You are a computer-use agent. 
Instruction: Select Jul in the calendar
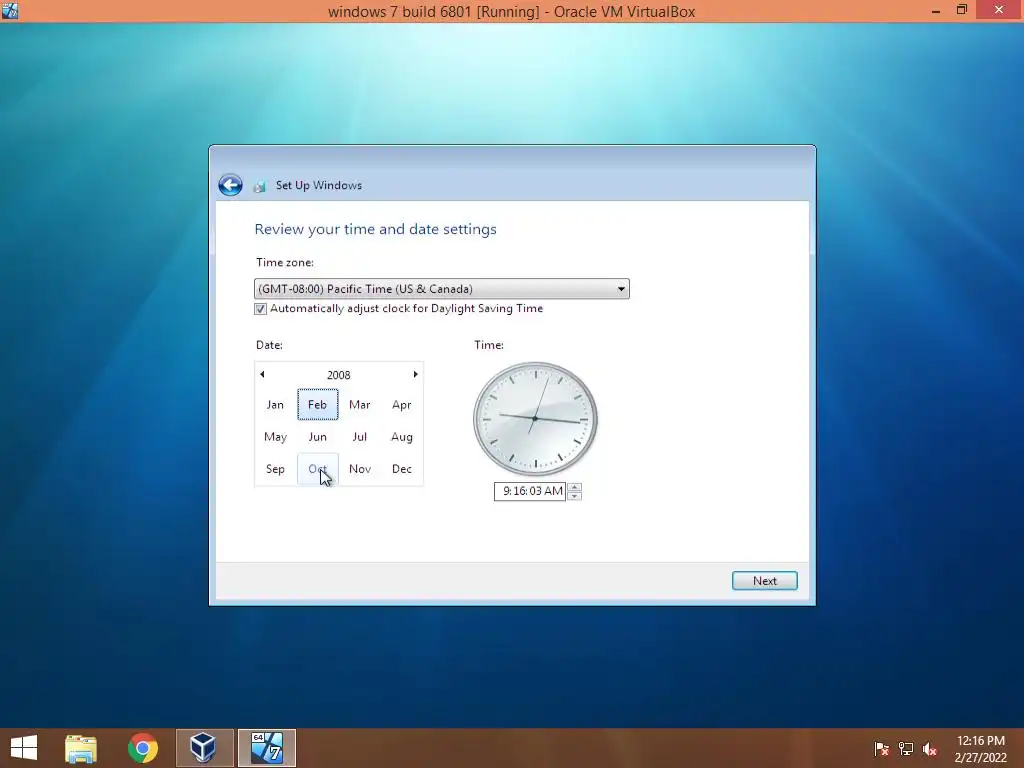(360, 437)
